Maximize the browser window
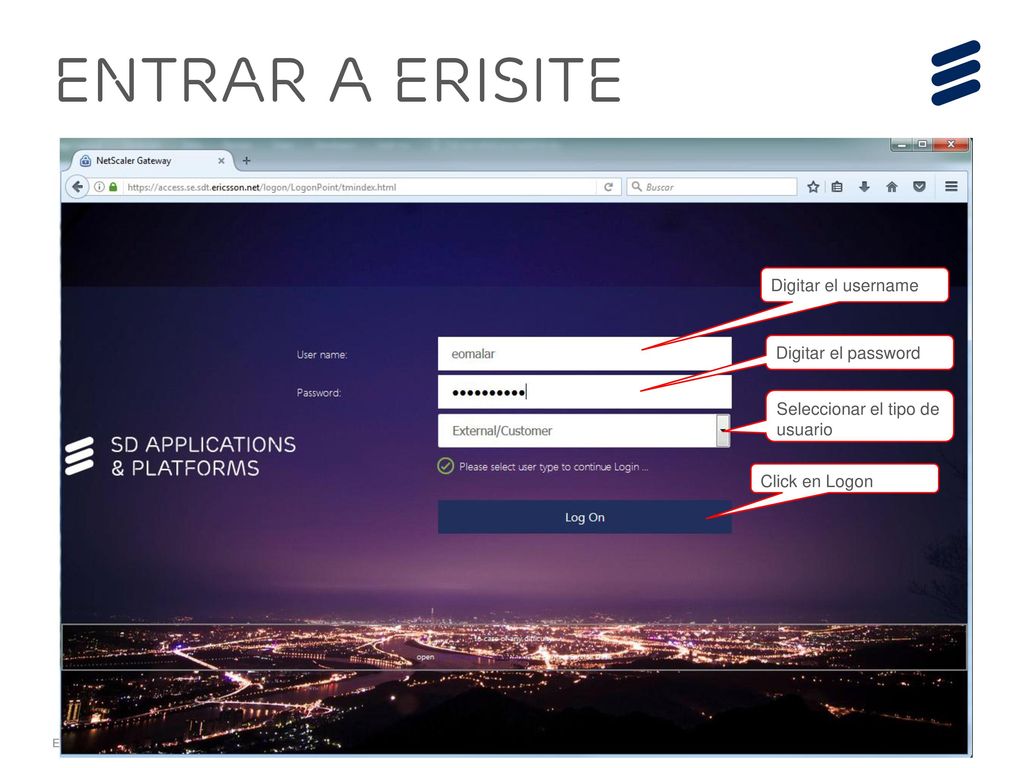 (x=922, y=144)
